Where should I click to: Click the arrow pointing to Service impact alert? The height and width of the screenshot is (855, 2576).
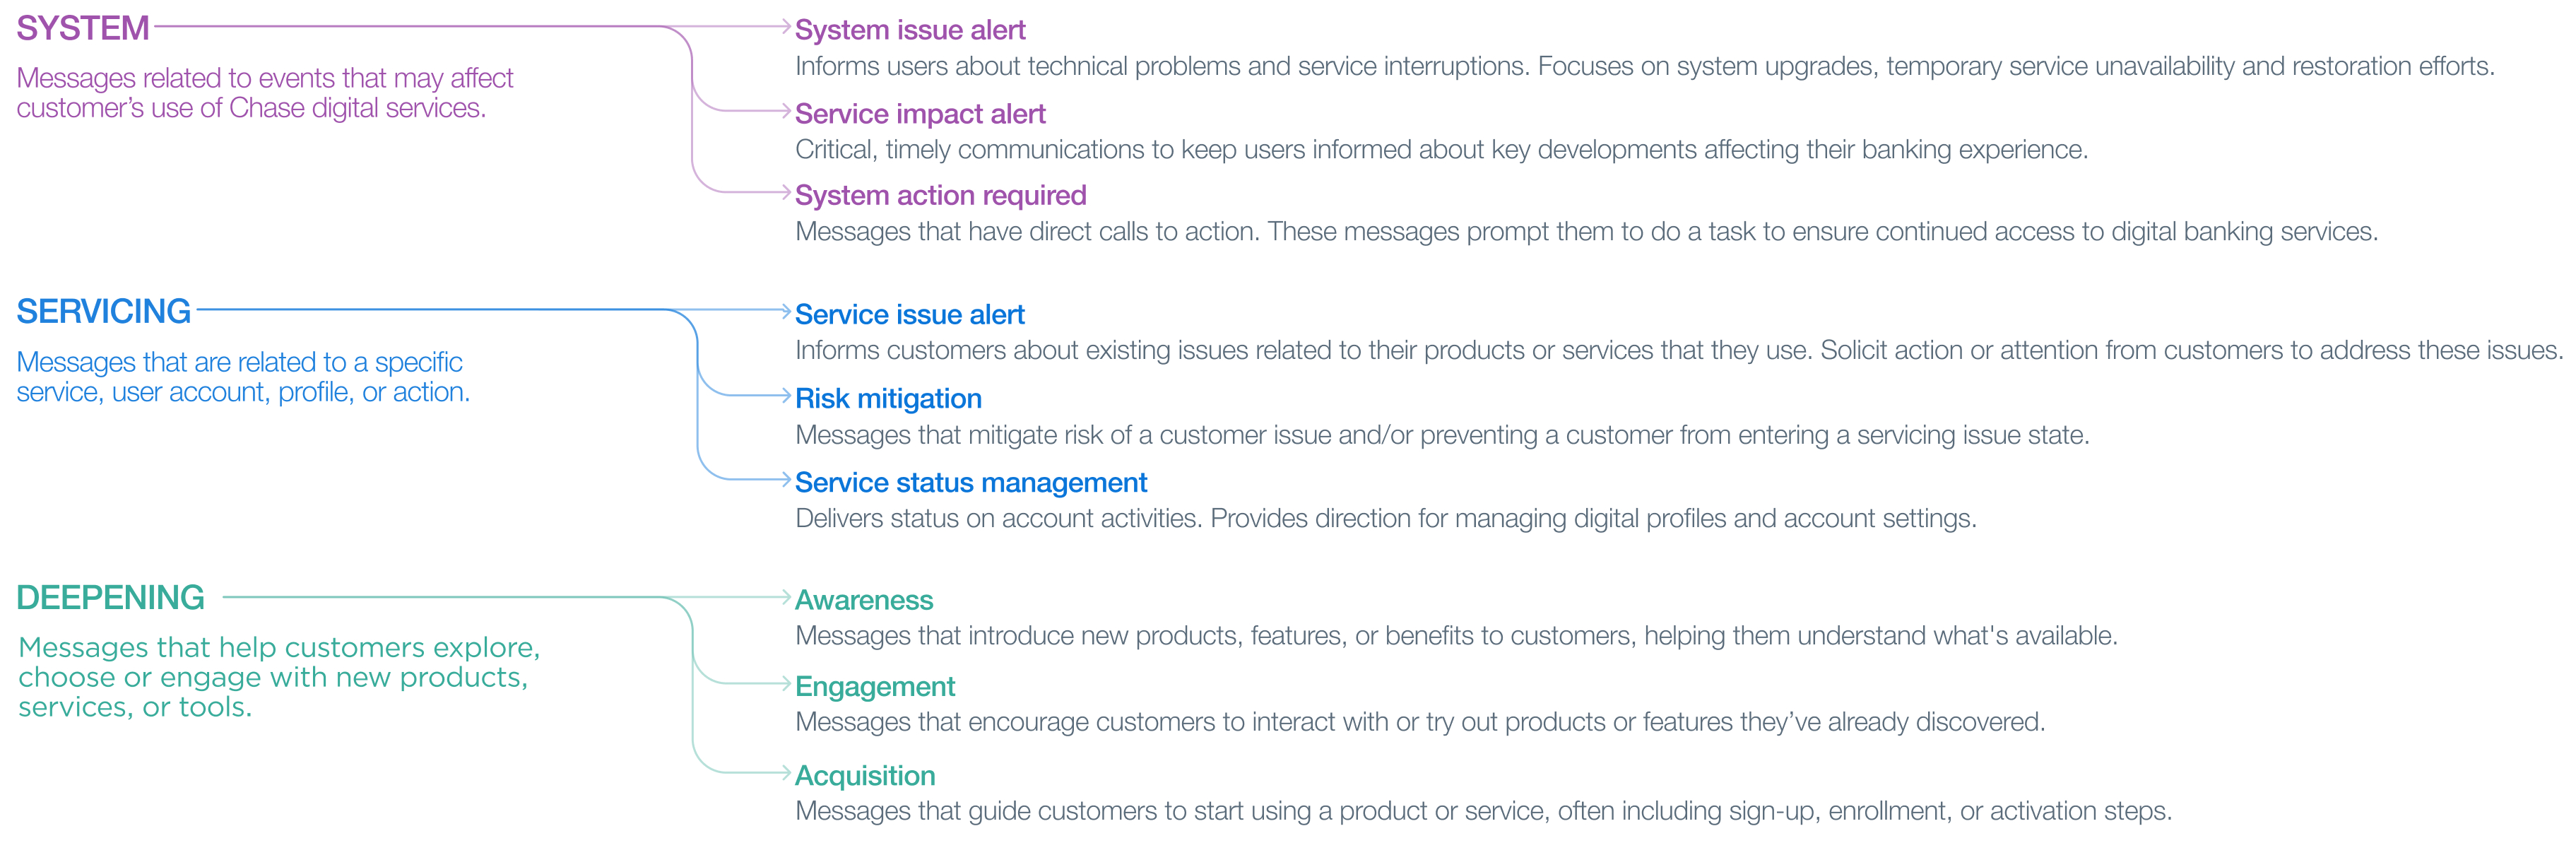click(785, 111)
